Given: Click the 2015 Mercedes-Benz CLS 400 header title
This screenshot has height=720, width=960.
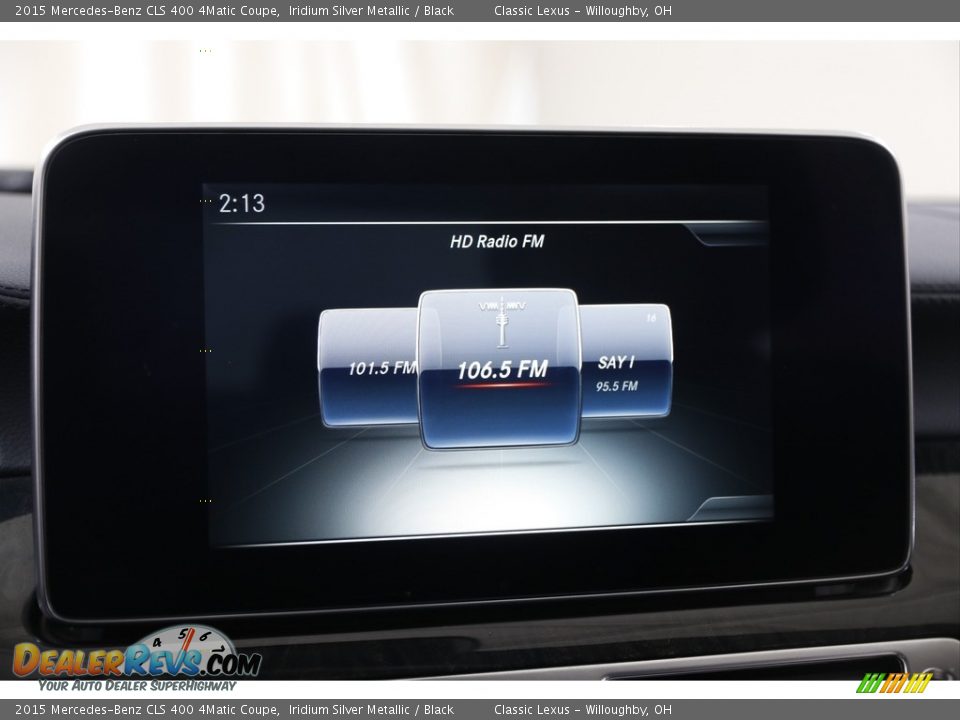Looking at the screenshot, I should (x=146, y=11).
